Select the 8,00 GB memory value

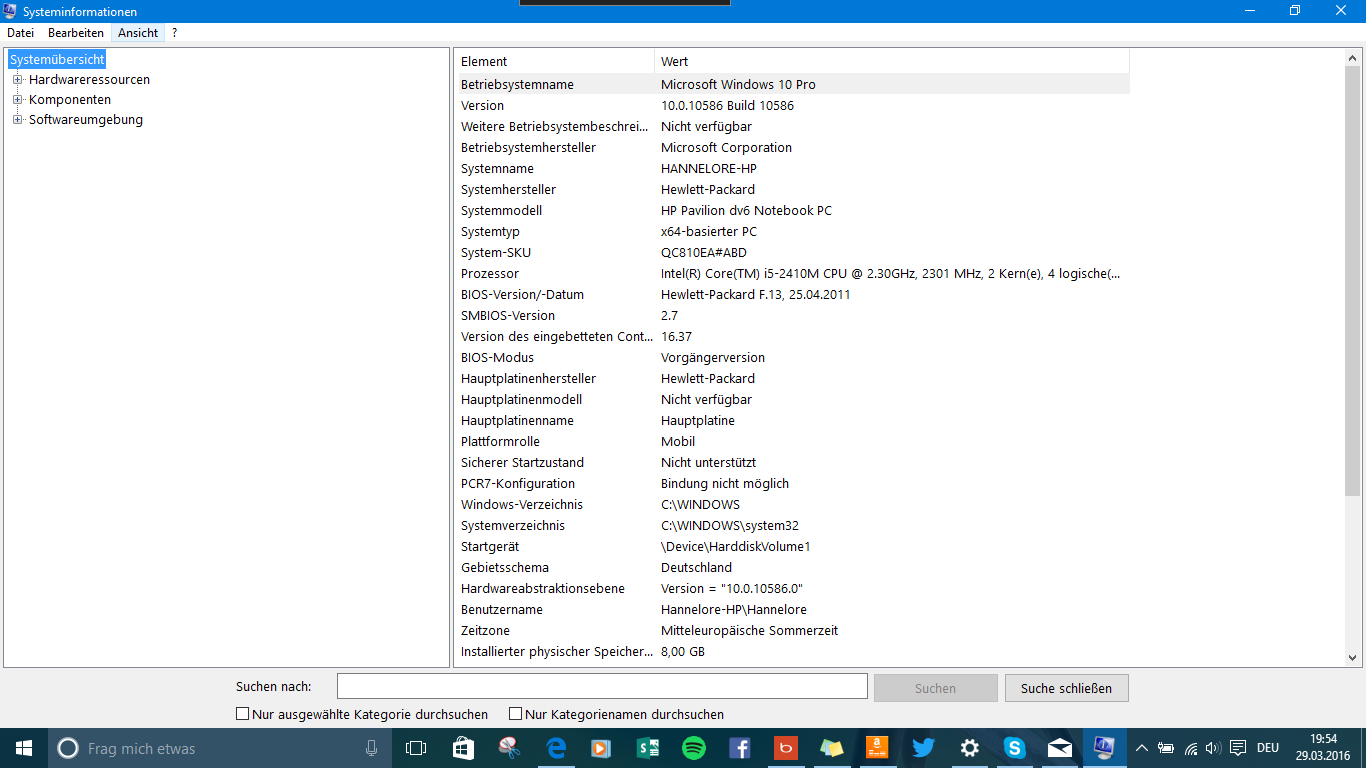683,652
